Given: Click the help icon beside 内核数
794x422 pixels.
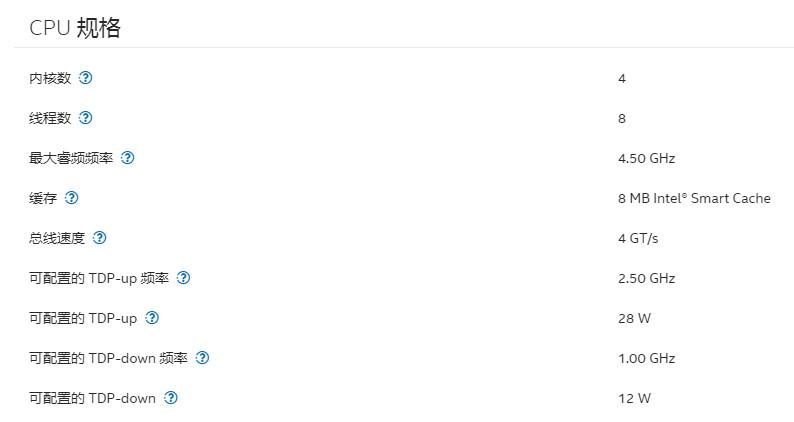Looking at the screenshot, I should pos(86,78).
